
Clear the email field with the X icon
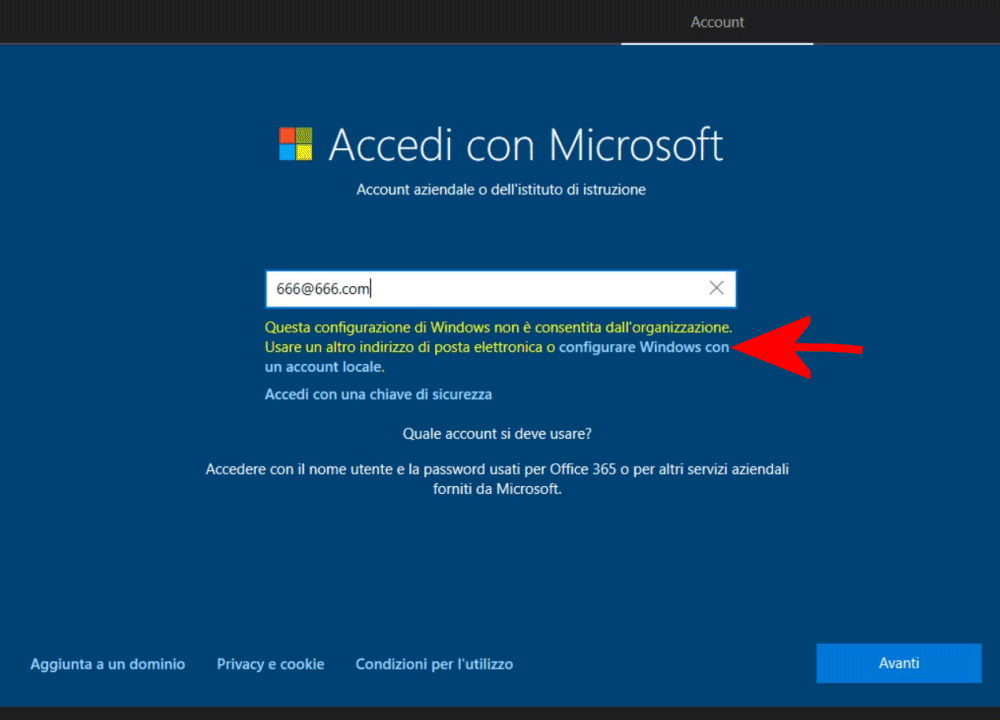(x=716, y=288)
